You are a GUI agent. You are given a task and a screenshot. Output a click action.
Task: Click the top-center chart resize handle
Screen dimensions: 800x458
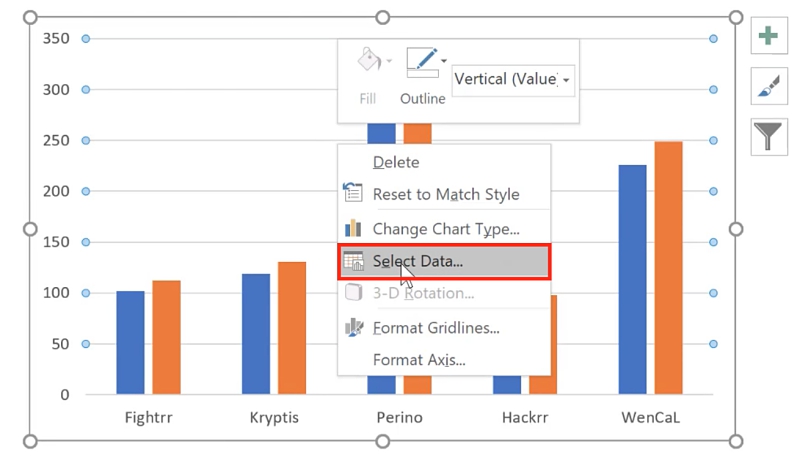click(x=383, y=18)
